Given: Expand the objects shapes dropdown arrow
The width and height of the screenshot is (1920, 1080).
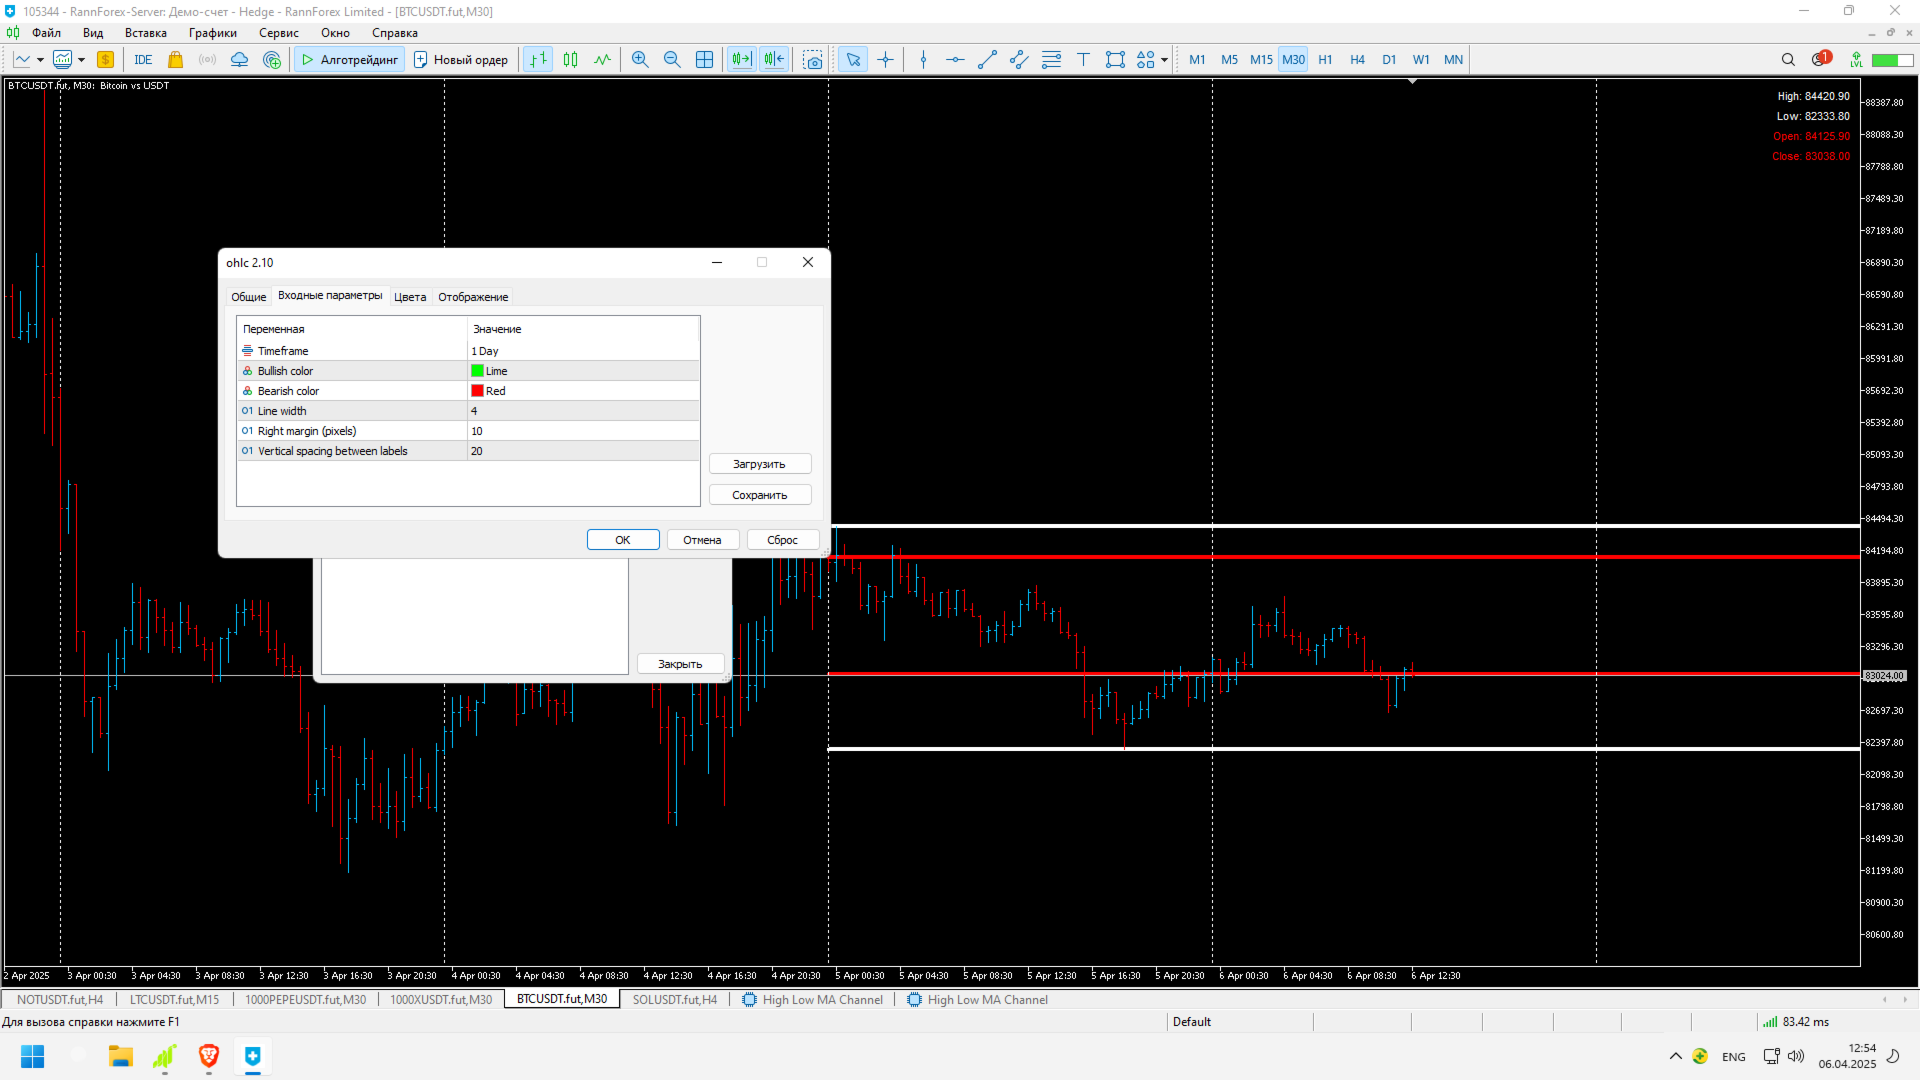Looking at the screenshot, I should point(1165,60).
